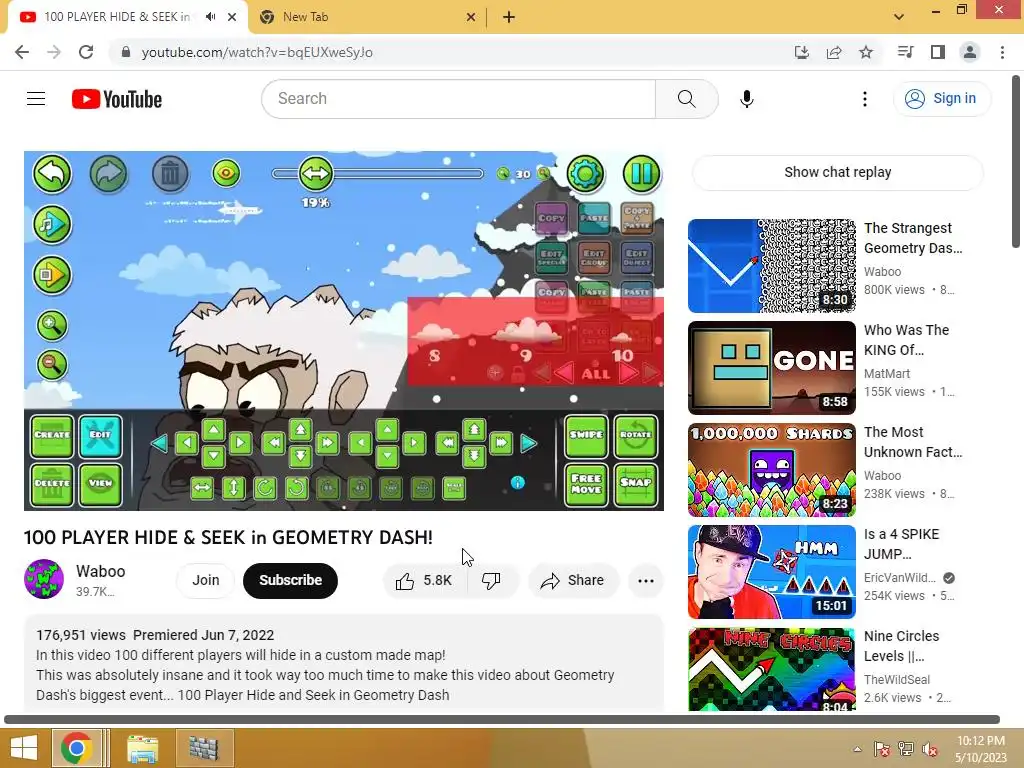This screenshot has height=768, width=1024.
Task: Start voice search with the microphone
Action: [x=746, y=99]
